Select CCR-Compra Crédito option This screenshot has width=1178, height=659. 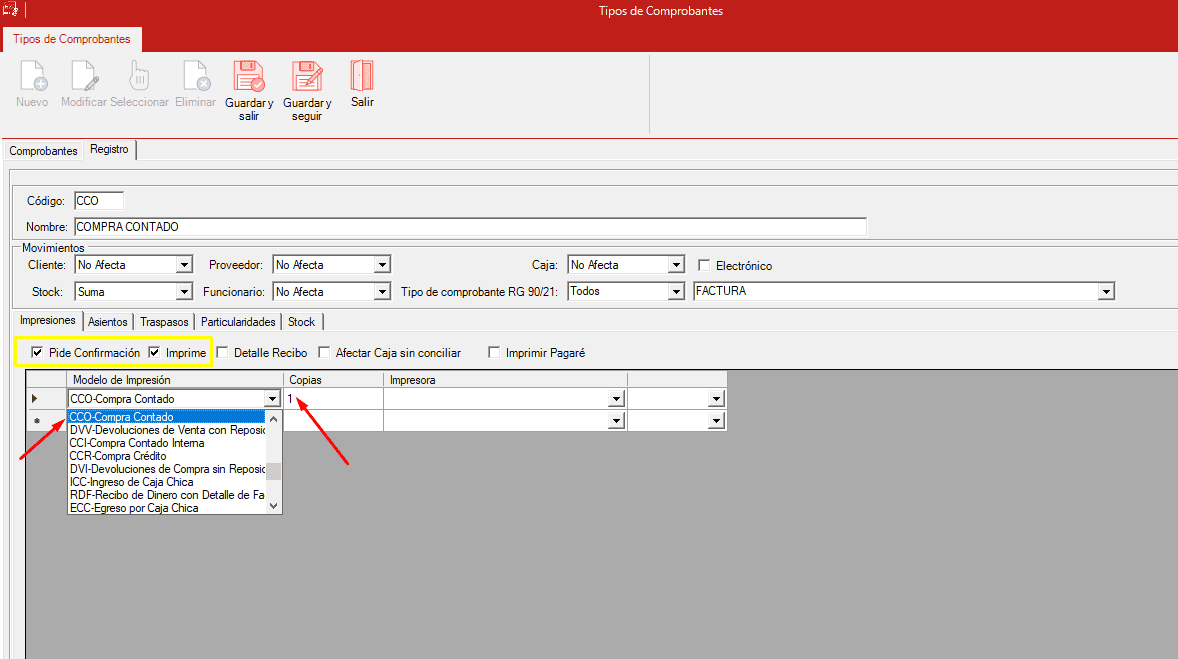pos(166,456)
